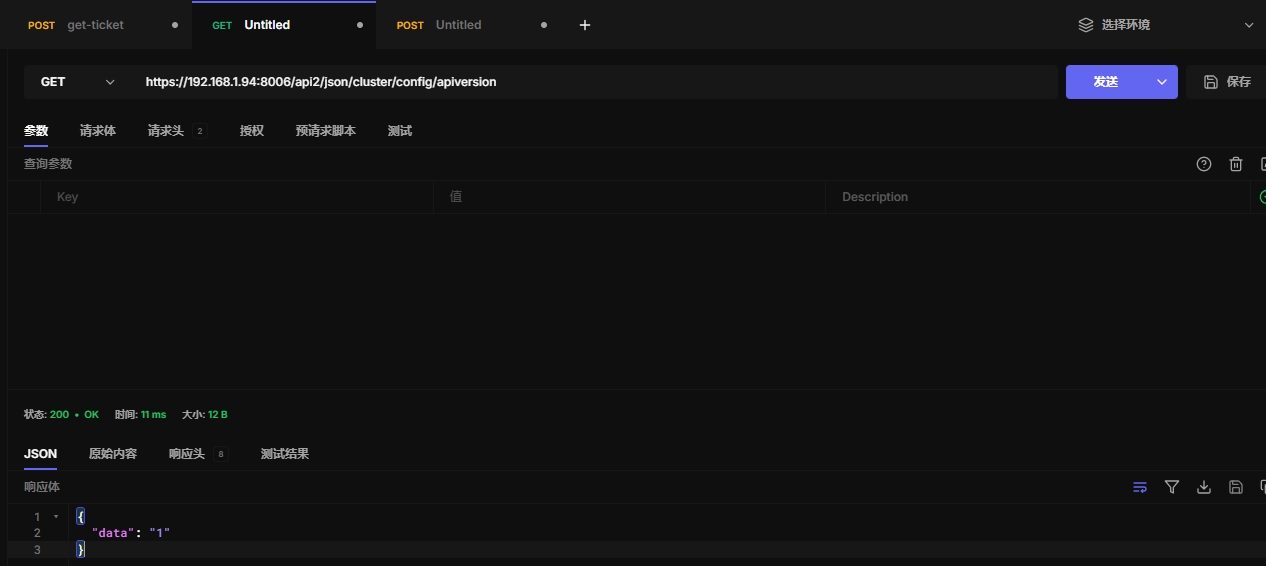This screenshot has width=1266, height=566.
Task: Click the trash icon to clear query params
Action: [1236, 164]
